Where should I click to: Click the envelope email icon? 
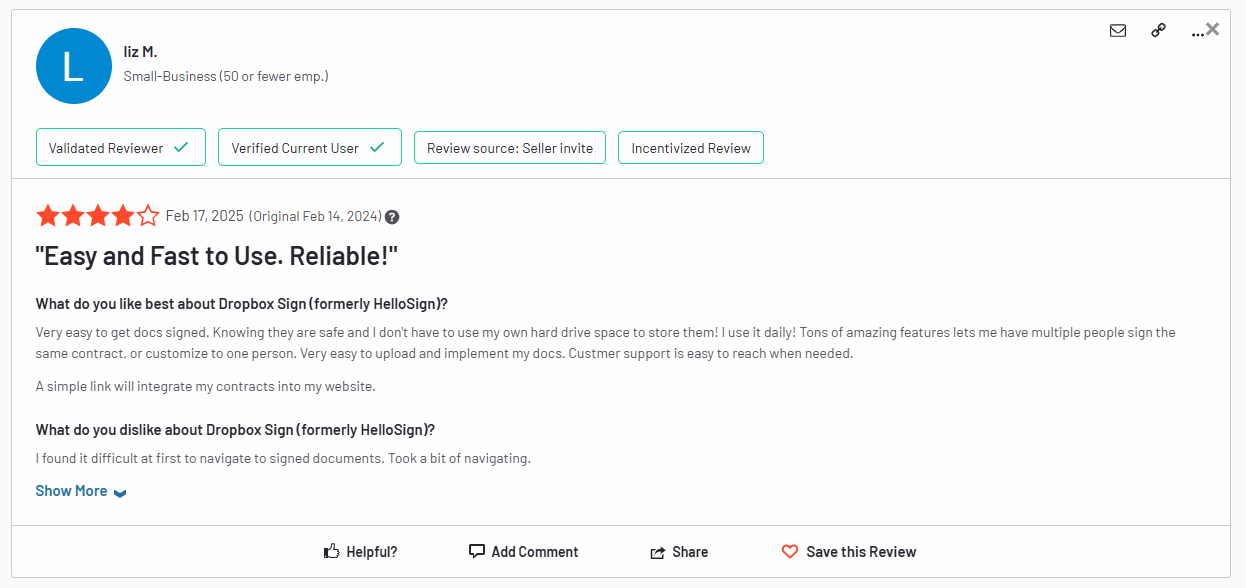1118,31
